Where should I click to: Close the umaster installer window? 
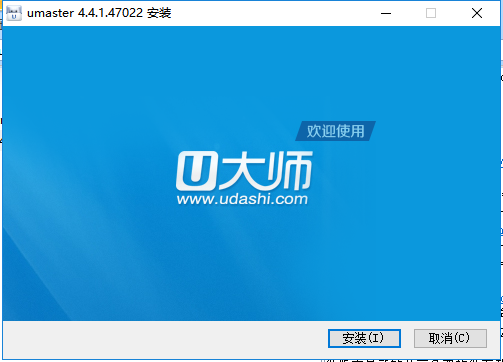point(477,13)
